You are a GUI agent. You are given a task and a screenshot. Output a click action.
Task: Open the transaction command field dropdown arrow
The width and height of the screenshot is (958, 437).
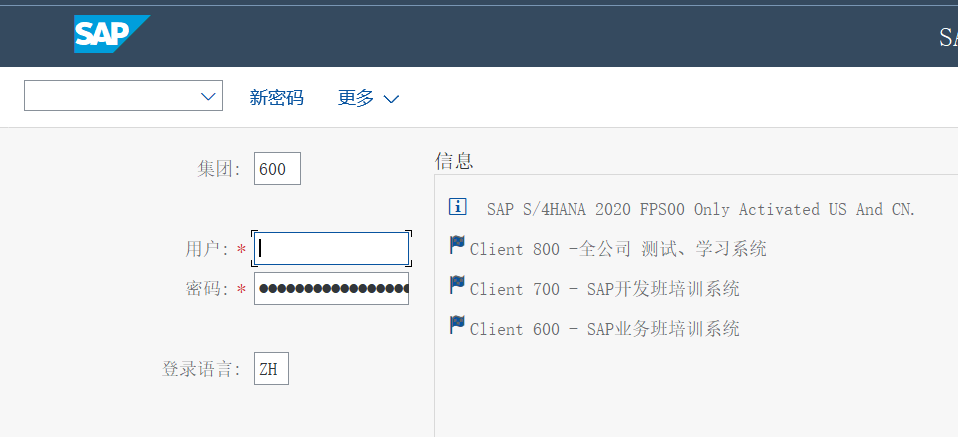click(x=208, y=97)
